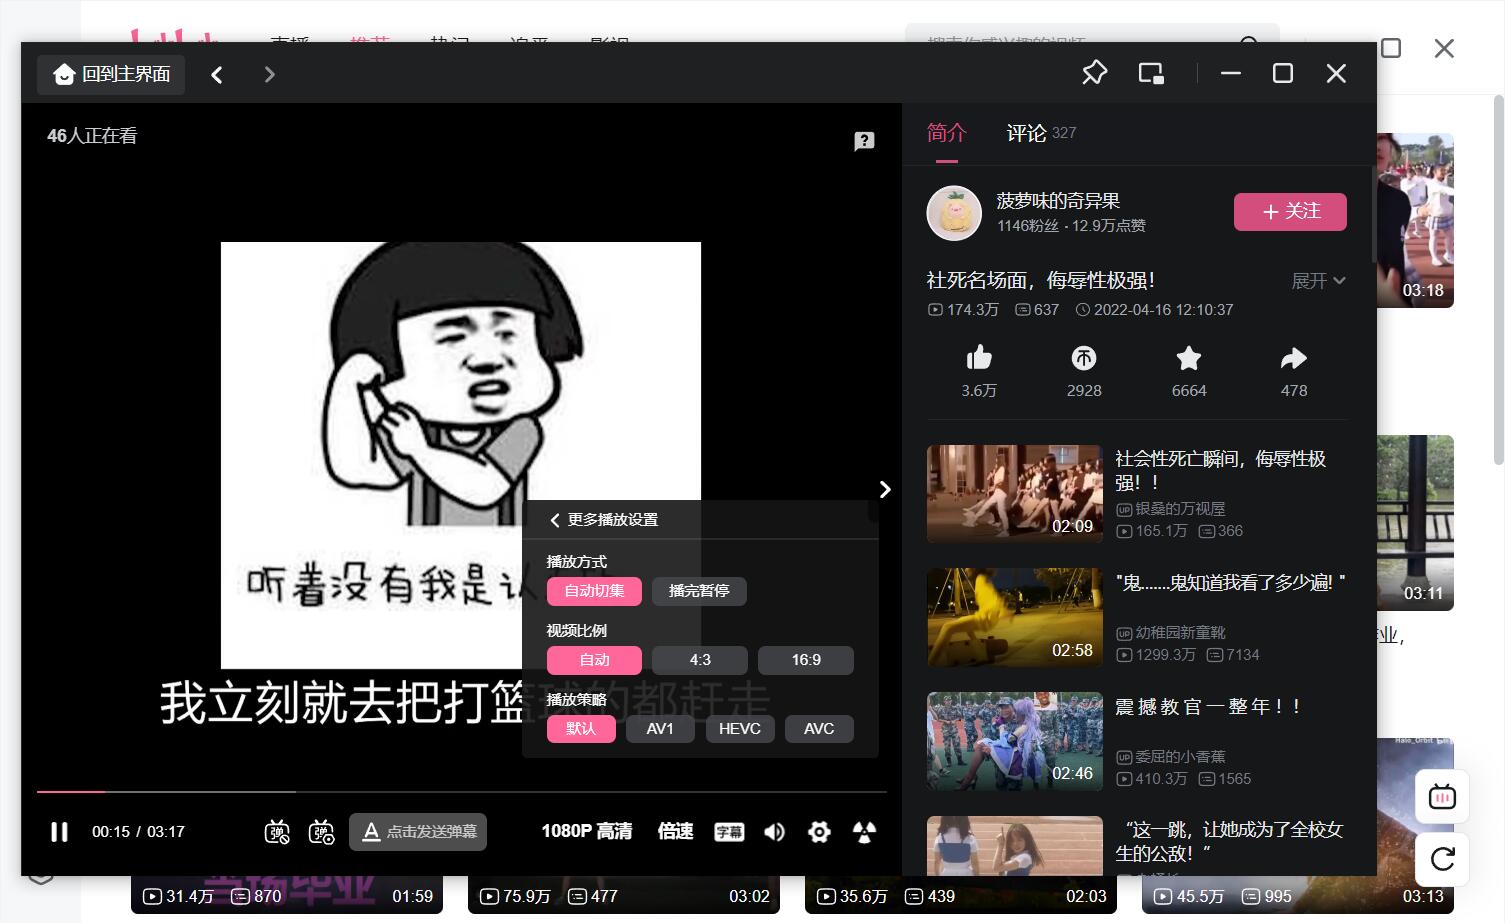Set the video ratio to 16:9
Screen dimensions: 1505x923
(x=806, y=660)
